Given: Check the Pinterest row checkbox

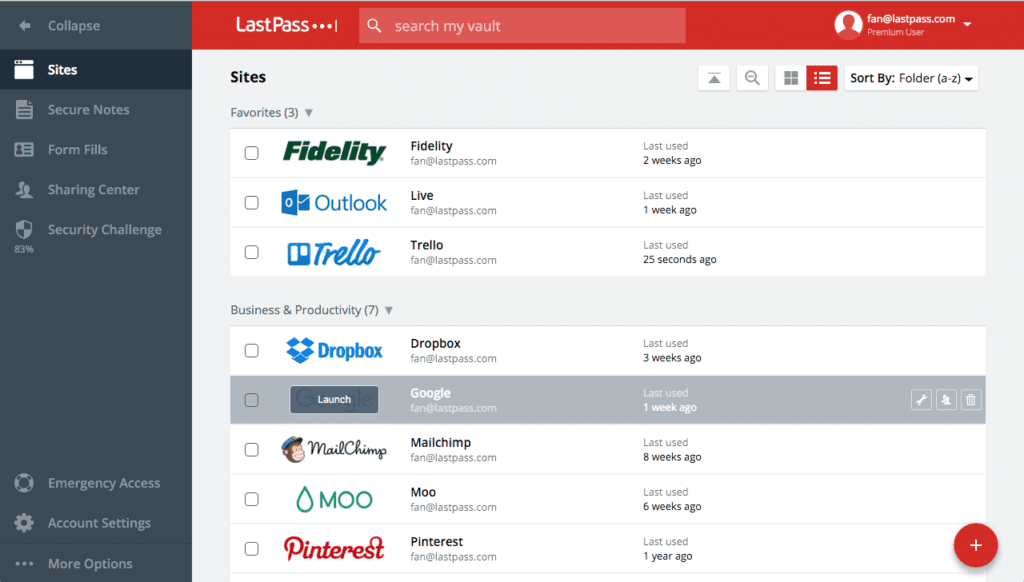Looking at the screenshot, I should [x=251, y=549].
